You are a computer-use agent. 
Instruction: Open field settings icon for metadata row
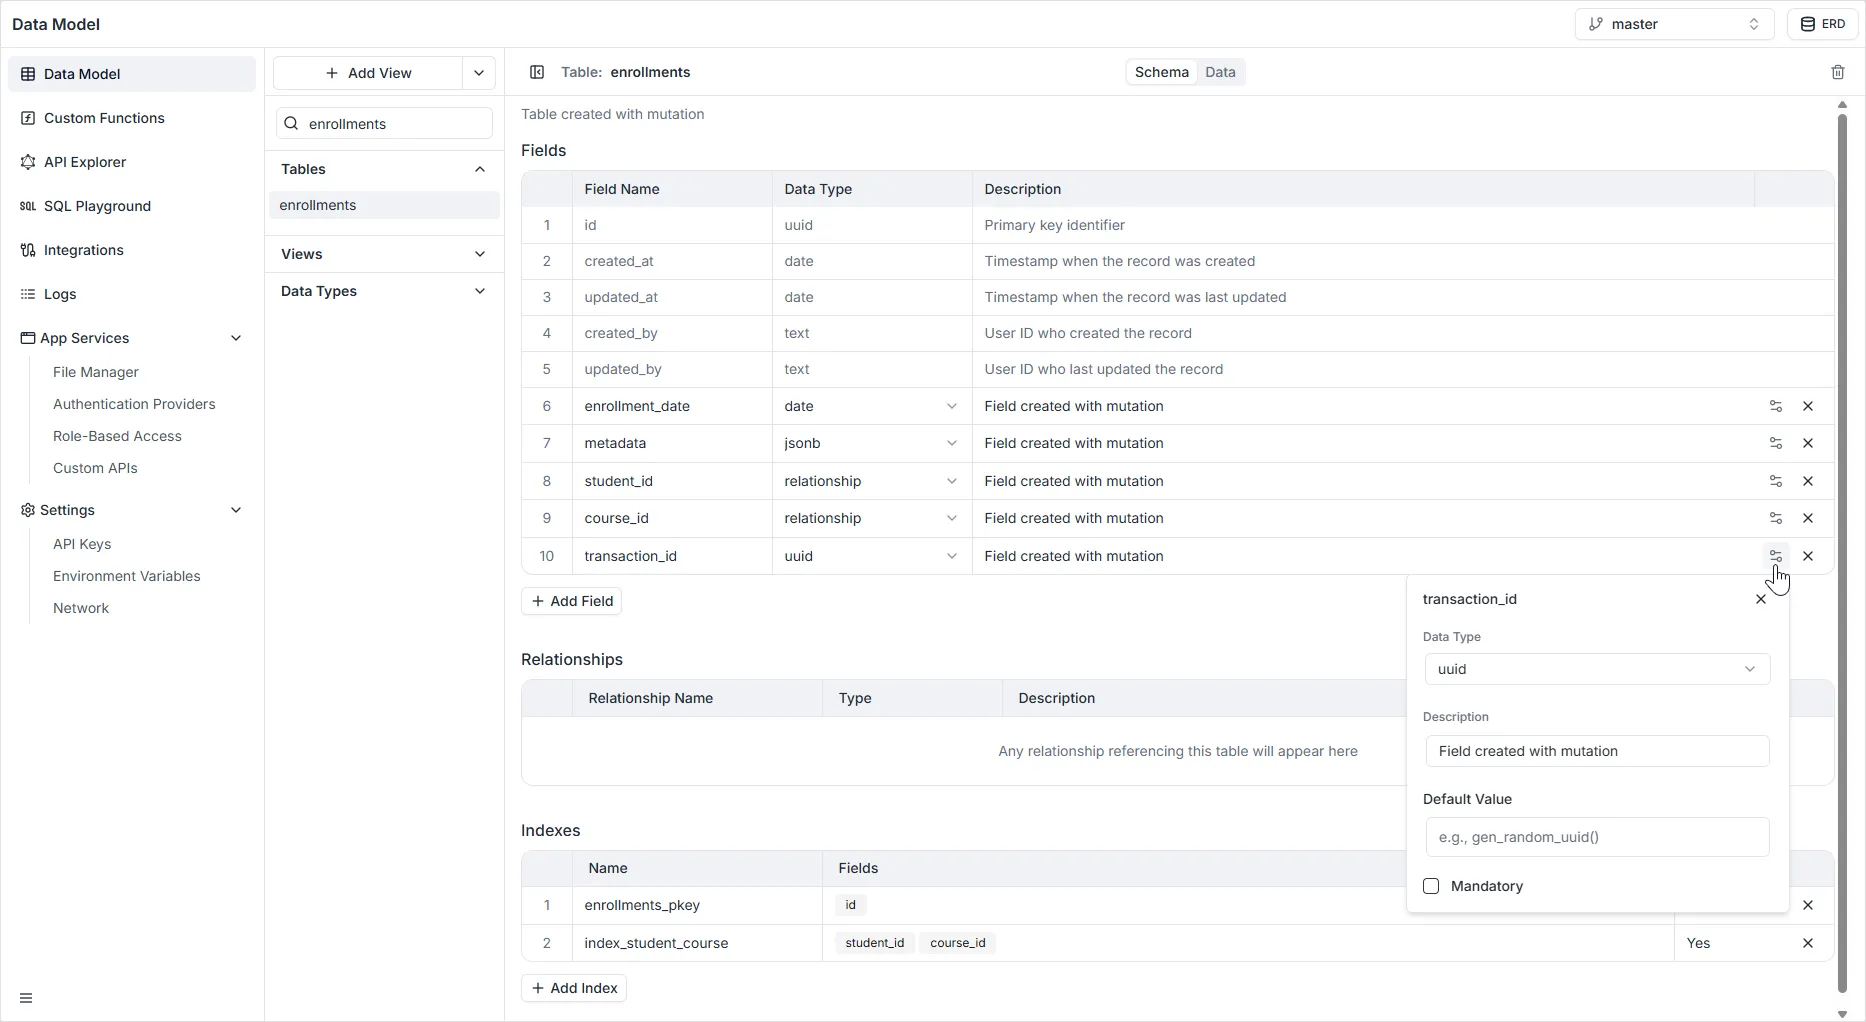(1775, 443)
